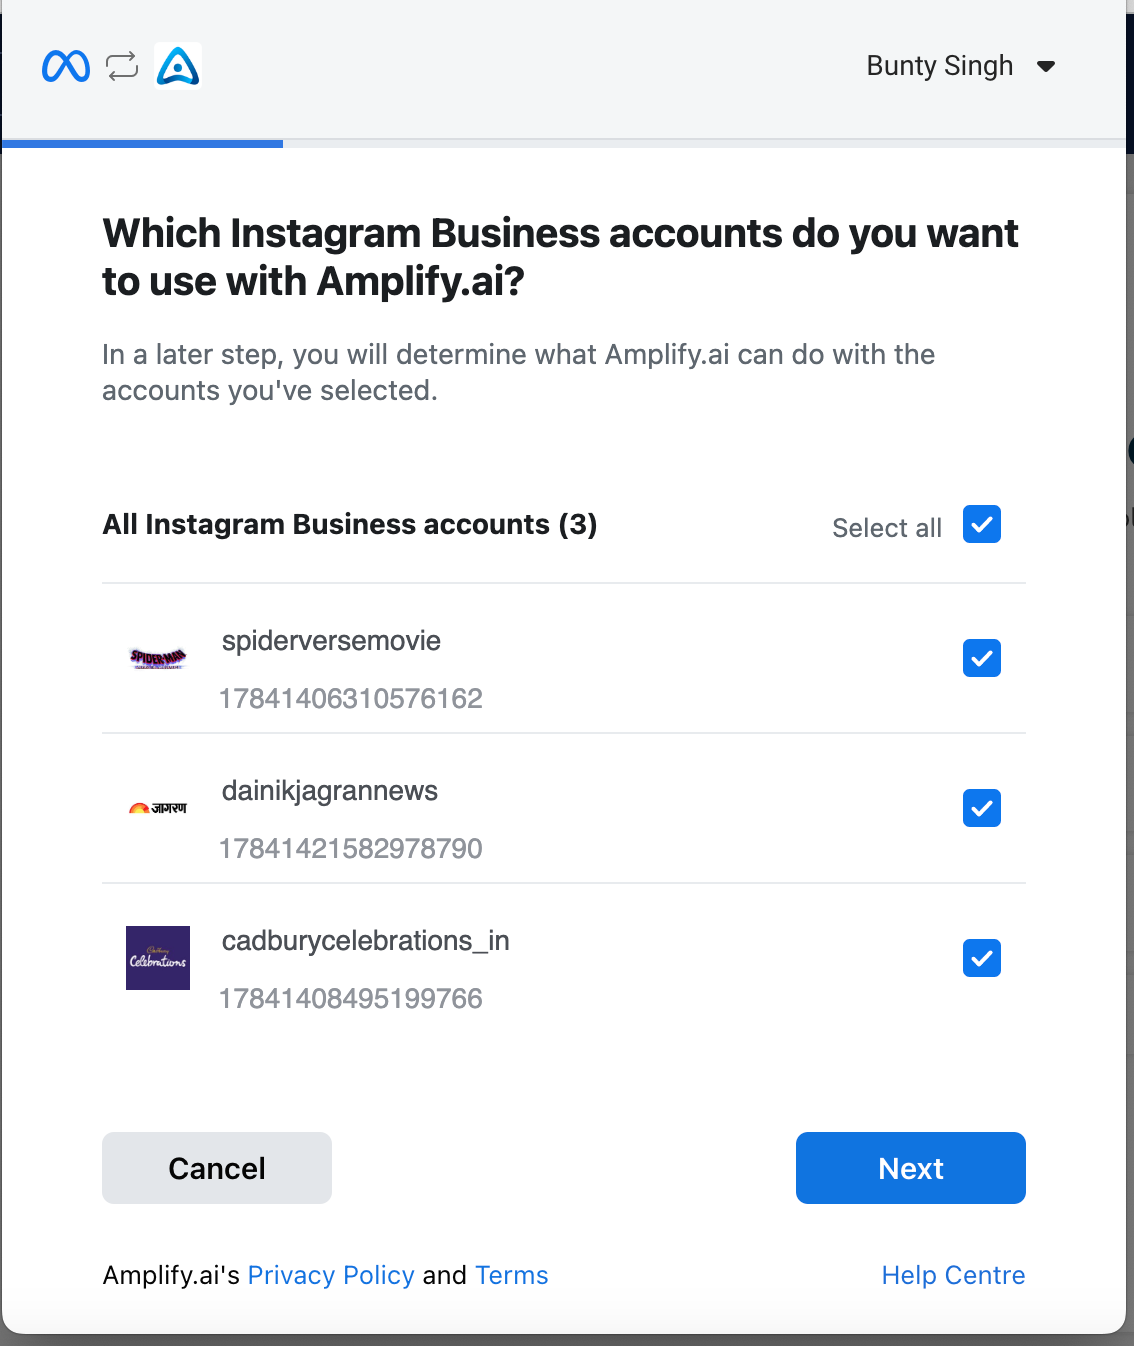
Task: Open the Privacy Policy link
Action: click(x=331, y=1275)
